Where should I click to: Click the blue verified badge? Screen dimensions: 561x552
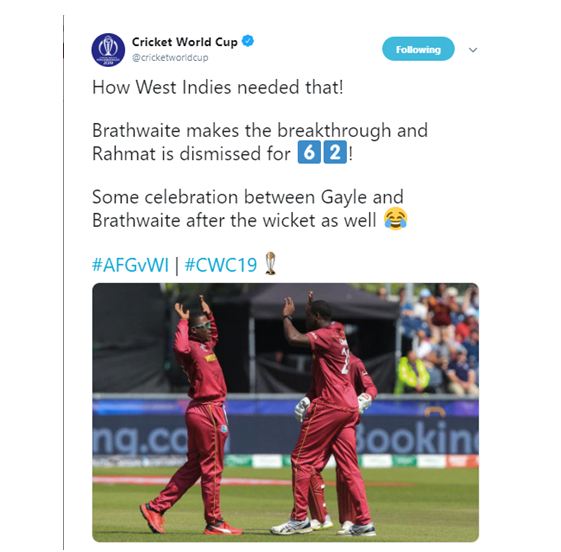(248, 41)
